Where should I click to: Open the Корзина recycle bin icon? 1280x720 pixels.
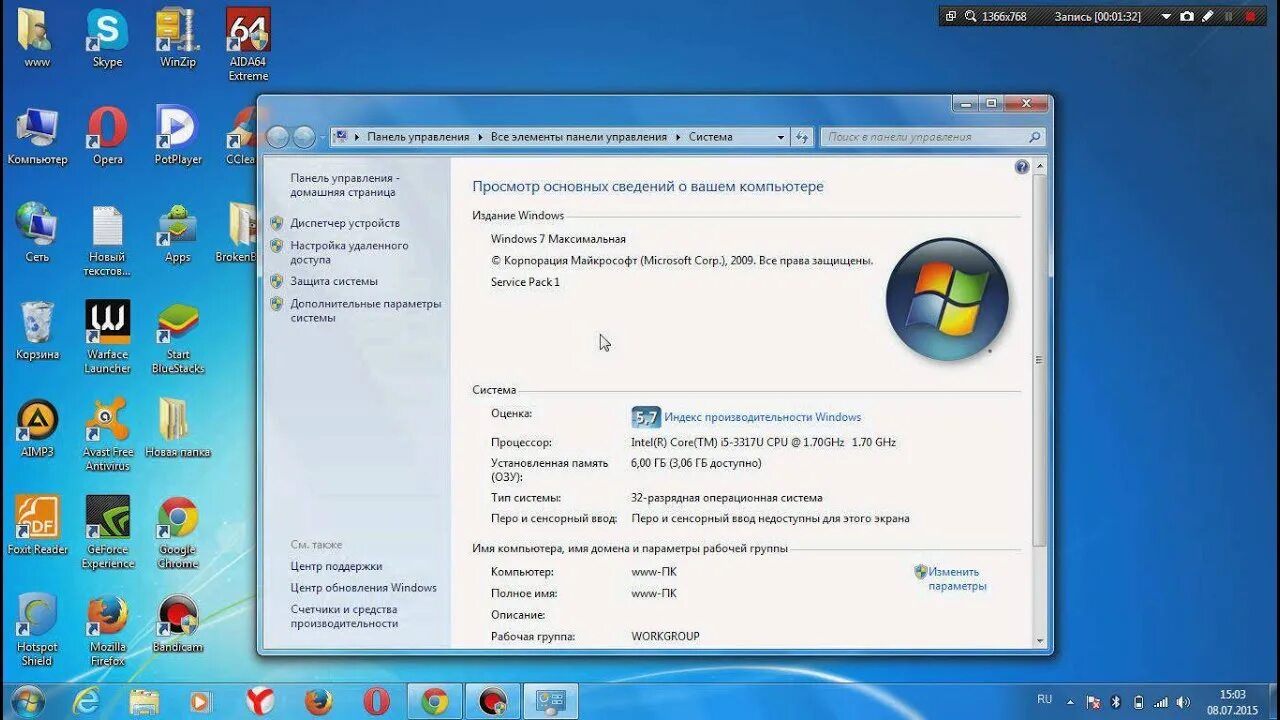pyautogui.click(x=37, y=330)
